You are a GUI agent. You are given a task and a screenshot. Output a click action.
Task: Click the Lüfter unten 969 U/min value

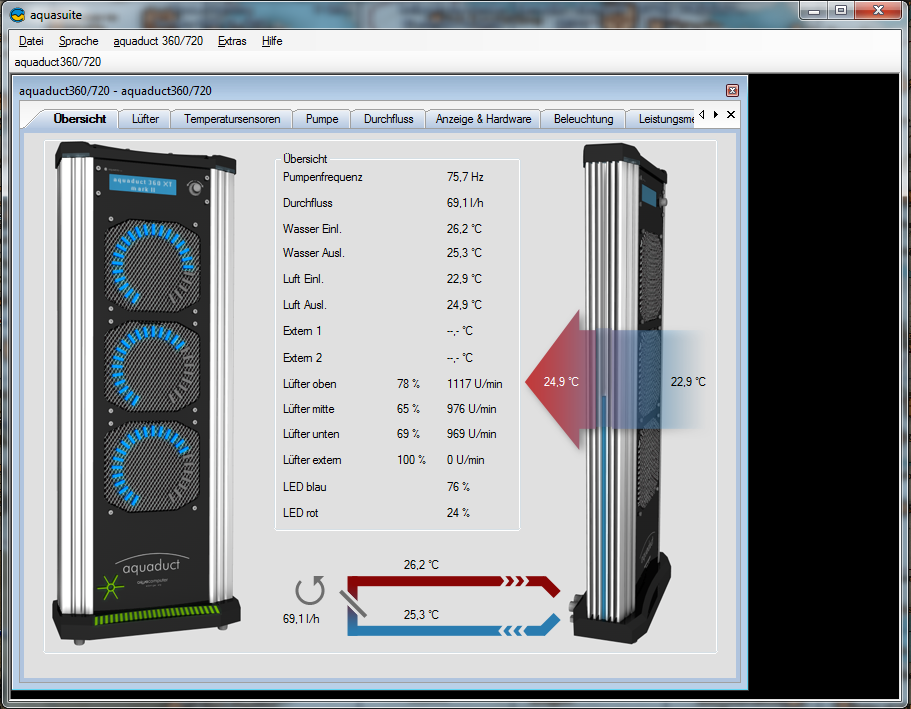471,434
